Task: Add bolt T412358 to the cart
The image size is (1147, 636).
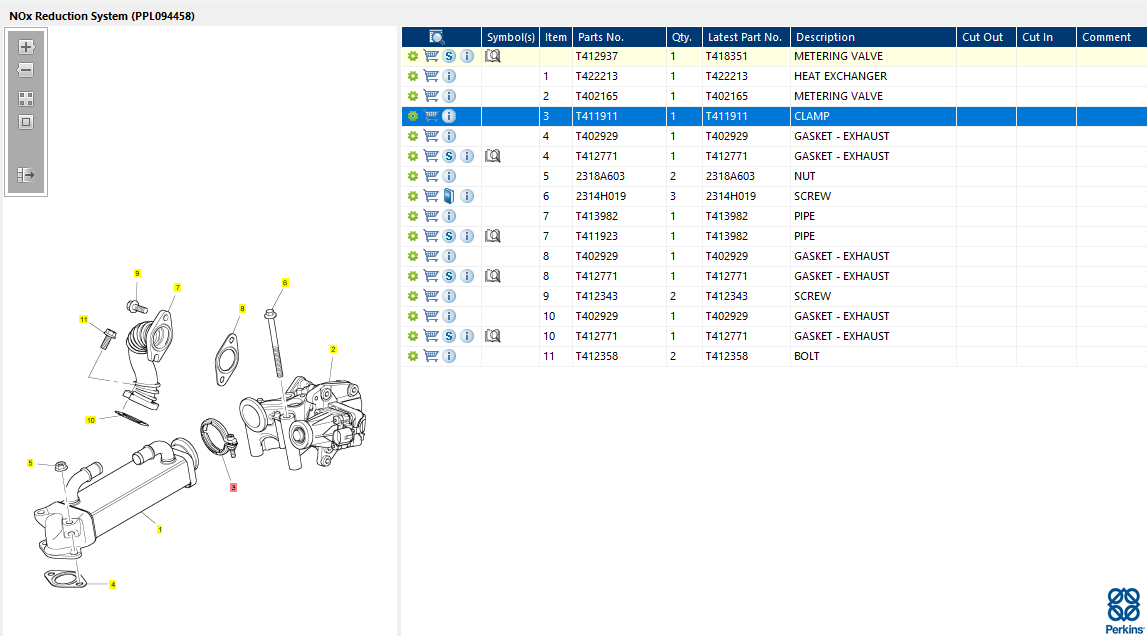Action: click(x=431, y=356)
